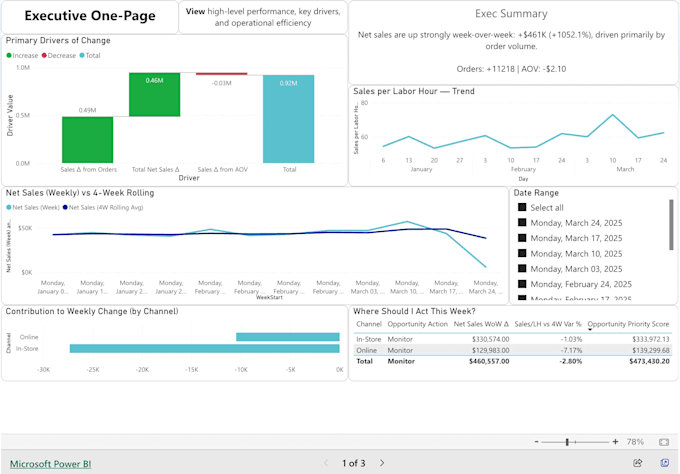The height and width of the screenshot is (474, 680).
Task: Select the Online channel bar
Action: coord(288,337)
